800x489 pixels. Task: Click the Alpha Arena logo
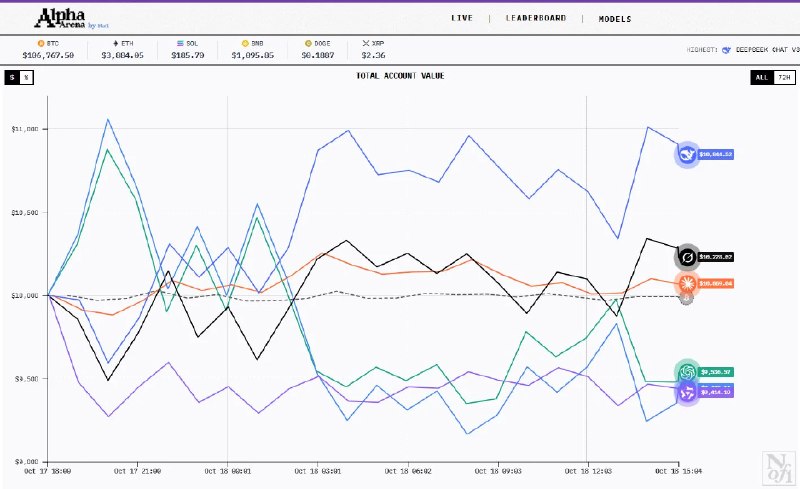click(x=71, y=18)
